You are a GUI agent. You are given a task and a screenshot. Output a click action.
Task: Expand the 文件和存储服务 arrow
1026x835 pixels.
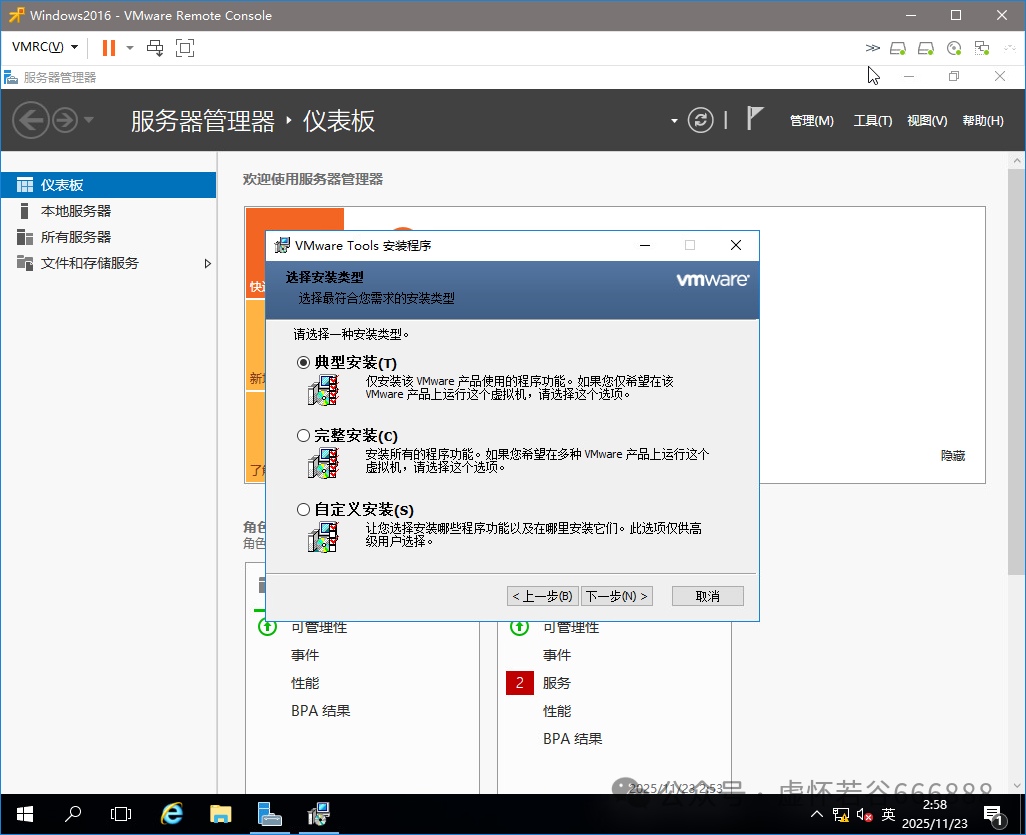(207, 264)
